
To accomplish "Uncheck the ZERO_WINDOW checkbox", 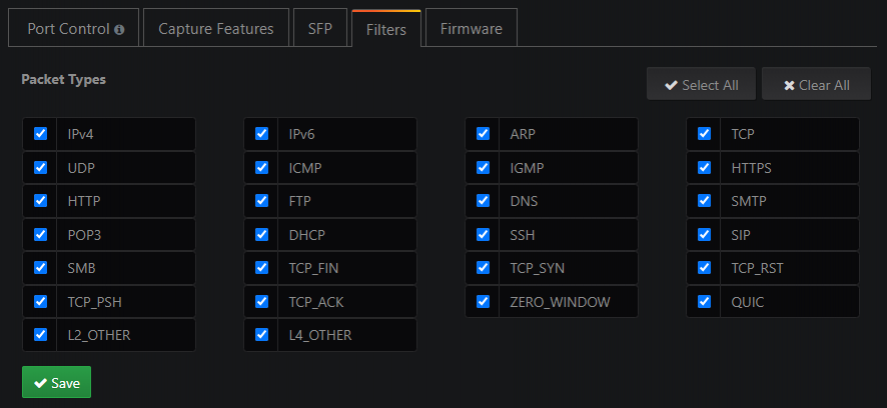I will pos(483,301).
